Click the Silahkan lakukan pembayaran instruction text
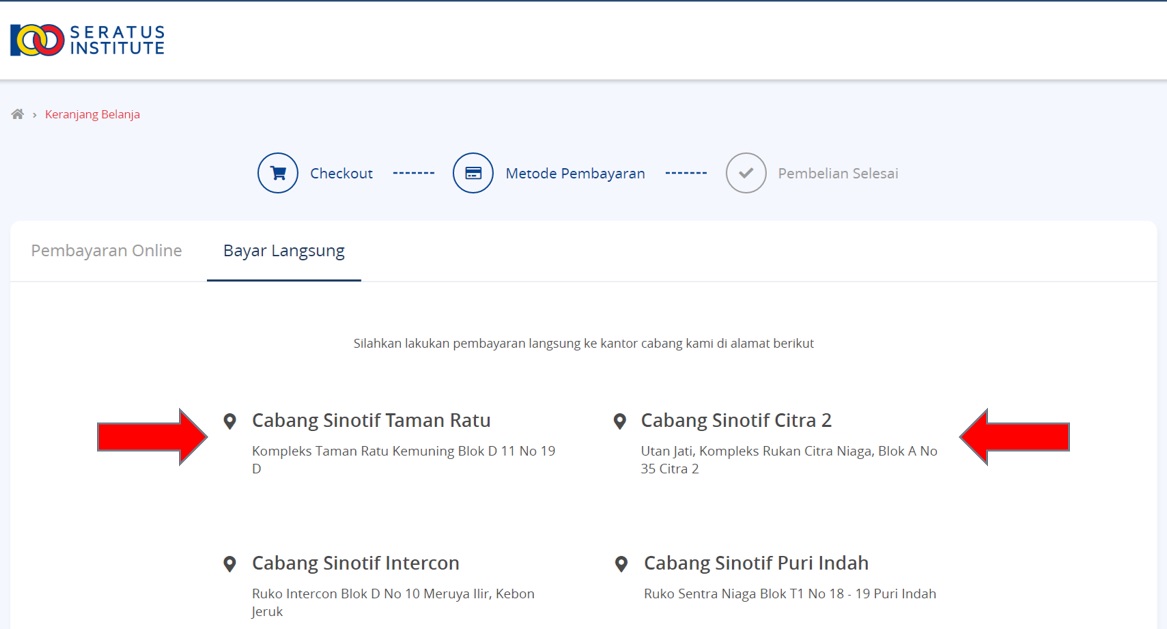Screen dimensions: 1167x629 pyautogui.click(x=584, y=343)
